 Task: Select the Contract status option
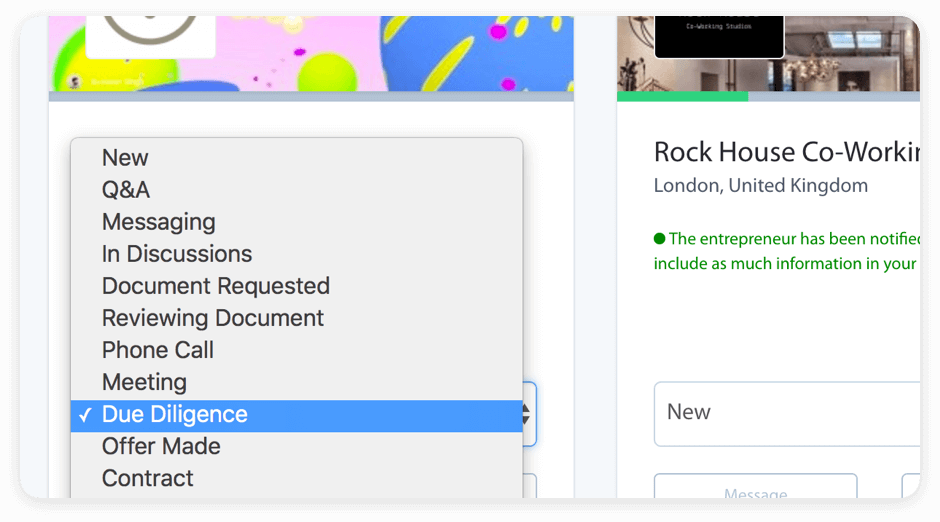[148, 478]
